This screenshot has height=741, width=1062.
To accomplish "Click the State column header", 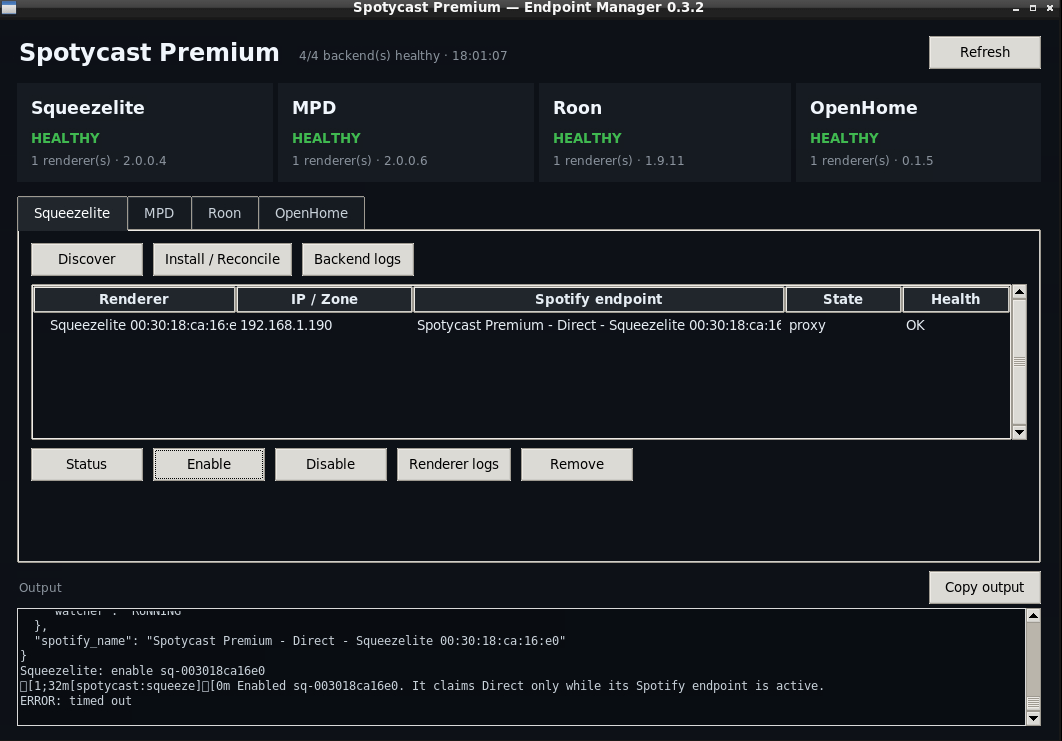I will coord(843,299).
